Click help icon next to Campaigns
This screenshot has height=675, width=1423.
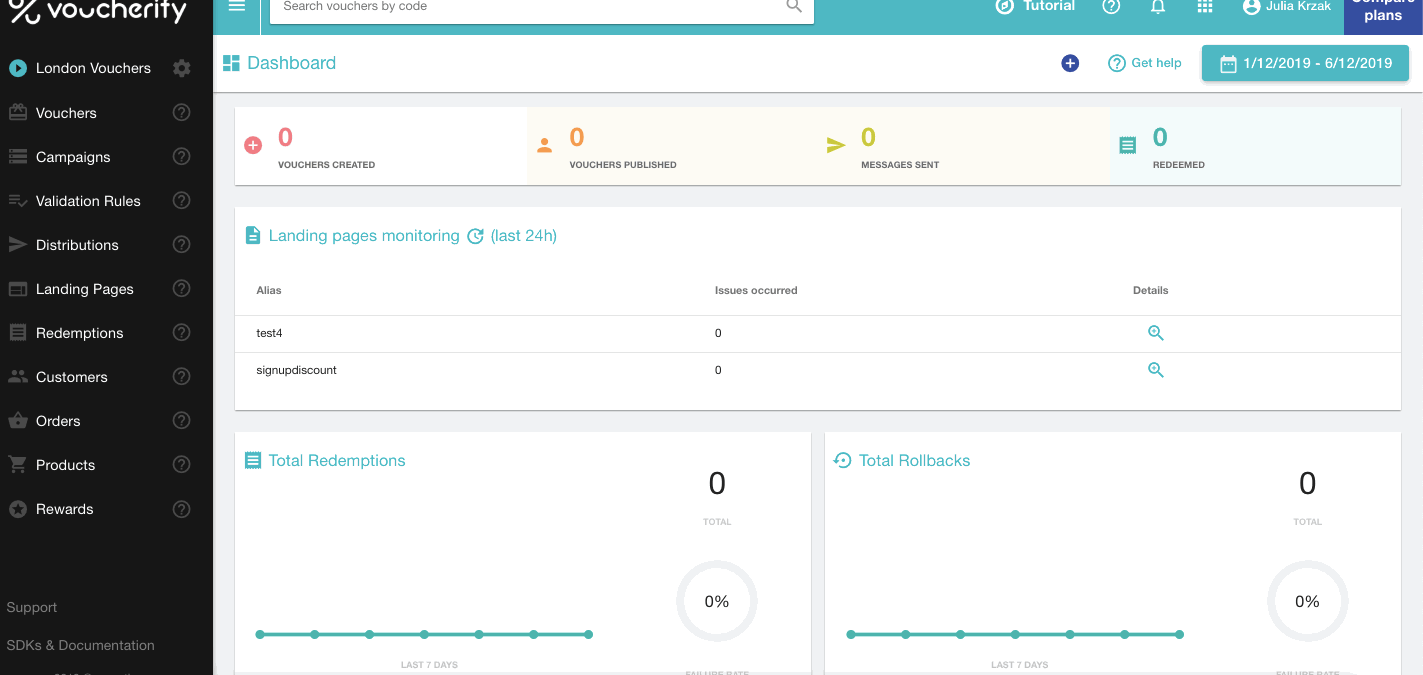(181, 156)
